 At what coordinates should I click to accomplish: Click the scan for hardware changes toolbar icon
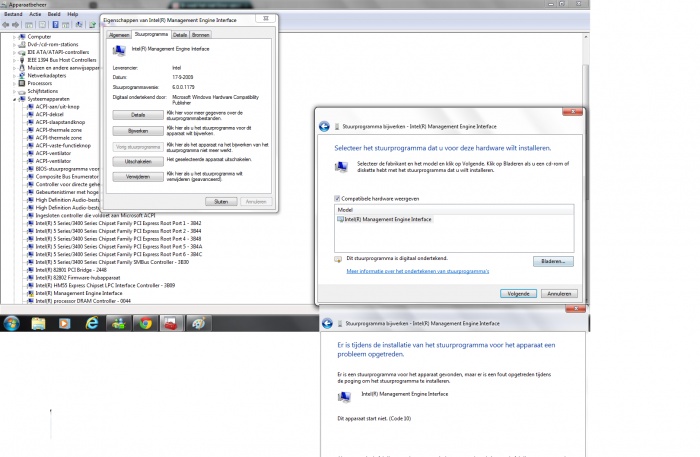[79, 25]
